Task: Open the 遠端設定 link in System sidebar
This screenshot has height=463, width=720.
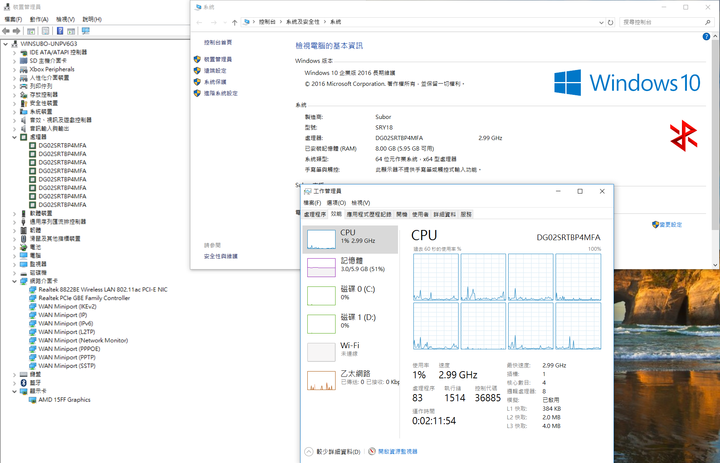Action: tap(215, 71)
